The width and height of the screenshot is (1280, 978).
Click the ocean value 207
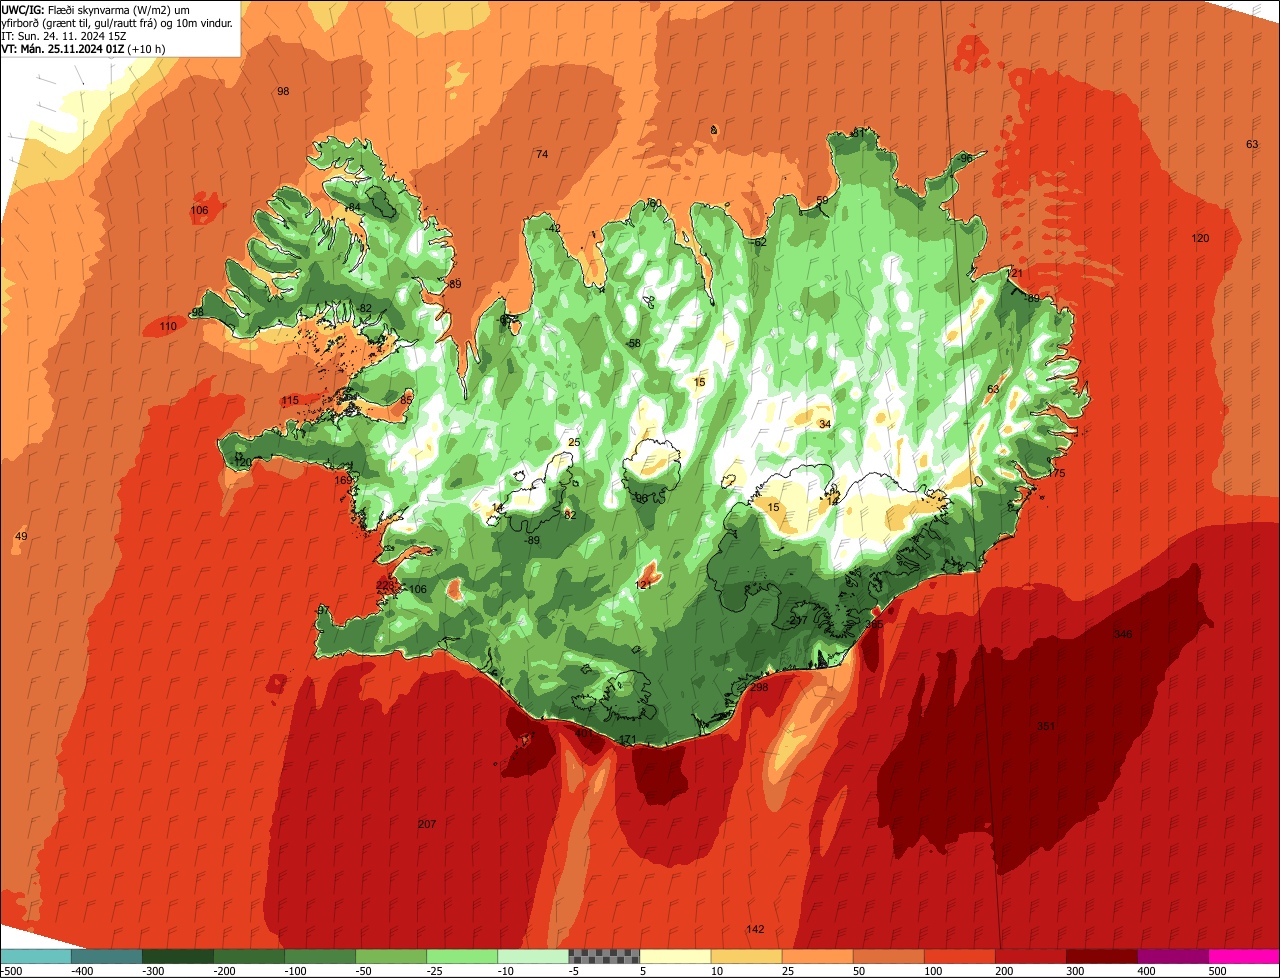tap(427, 824)
